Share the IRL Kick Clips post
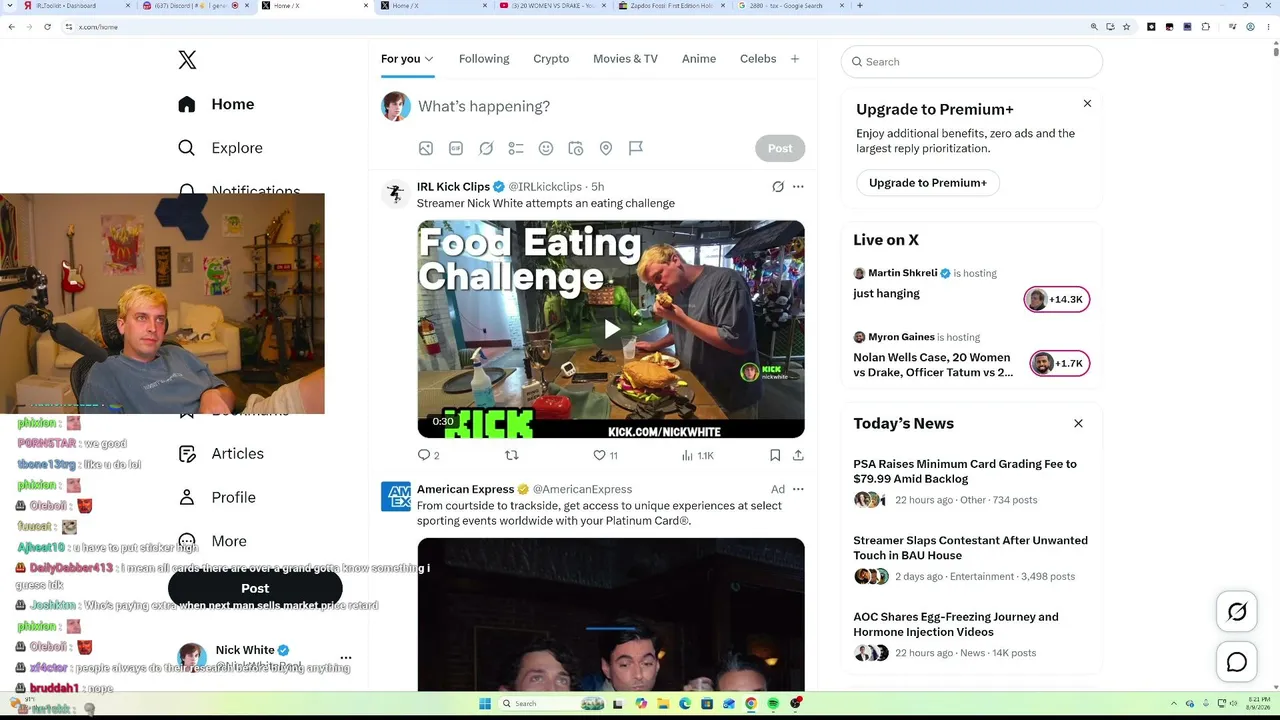1280x720 pixels. (x=798, y=455)
